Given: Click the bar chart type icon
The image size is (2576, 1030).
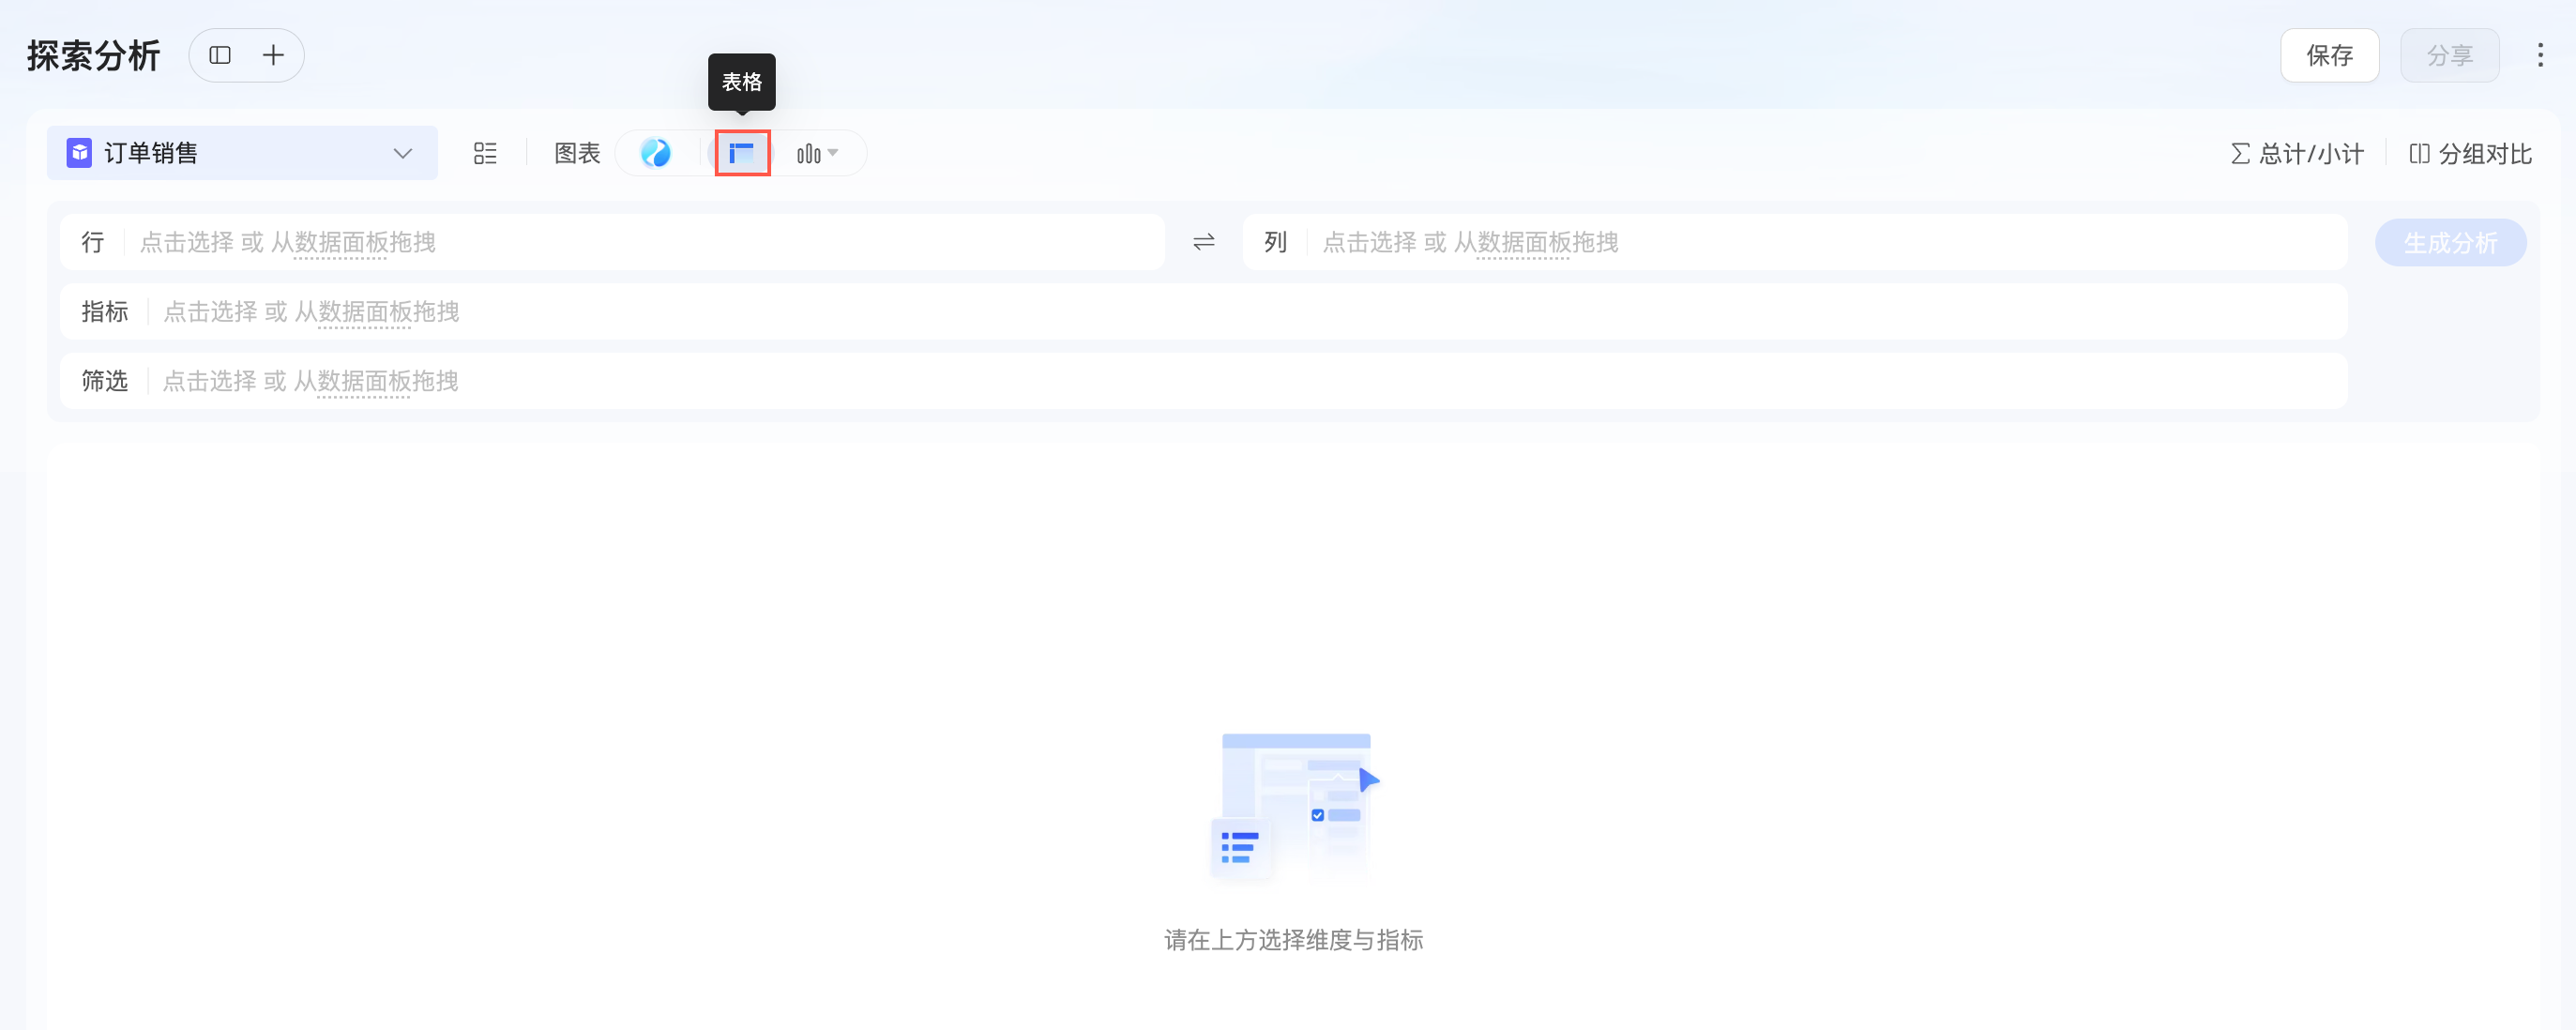Looking at the screenshot, I should click(x=810, y=153).
